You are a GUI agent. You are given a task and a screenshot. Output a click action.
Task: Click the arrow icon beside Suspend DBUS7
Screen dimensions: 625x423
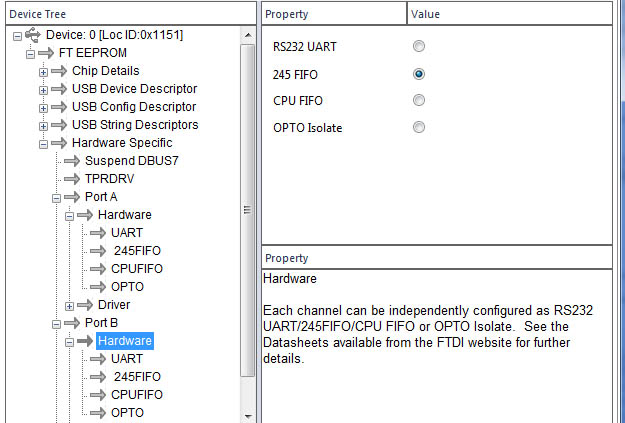pos(72,161)
